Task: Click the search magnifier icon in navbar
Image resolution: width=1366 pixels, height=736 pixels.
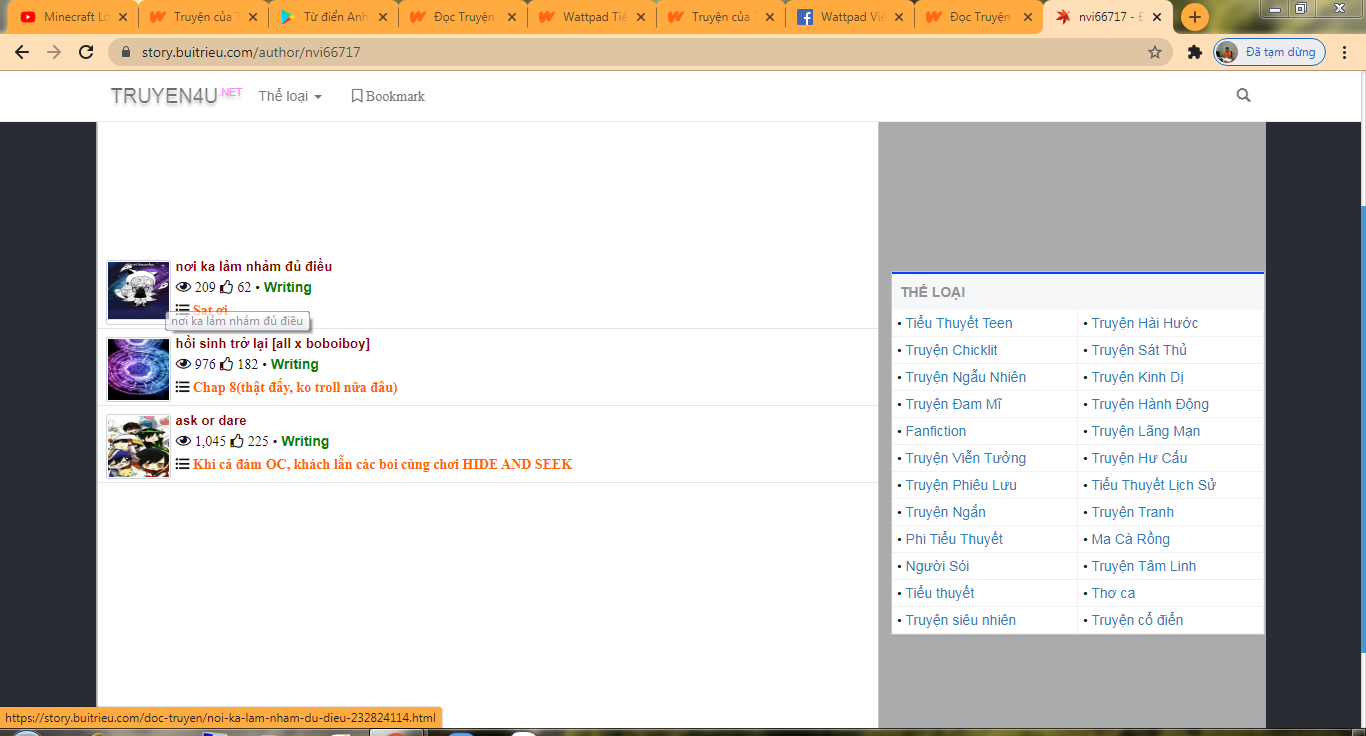Action: pyautogui.click(x=1243, y=96)
